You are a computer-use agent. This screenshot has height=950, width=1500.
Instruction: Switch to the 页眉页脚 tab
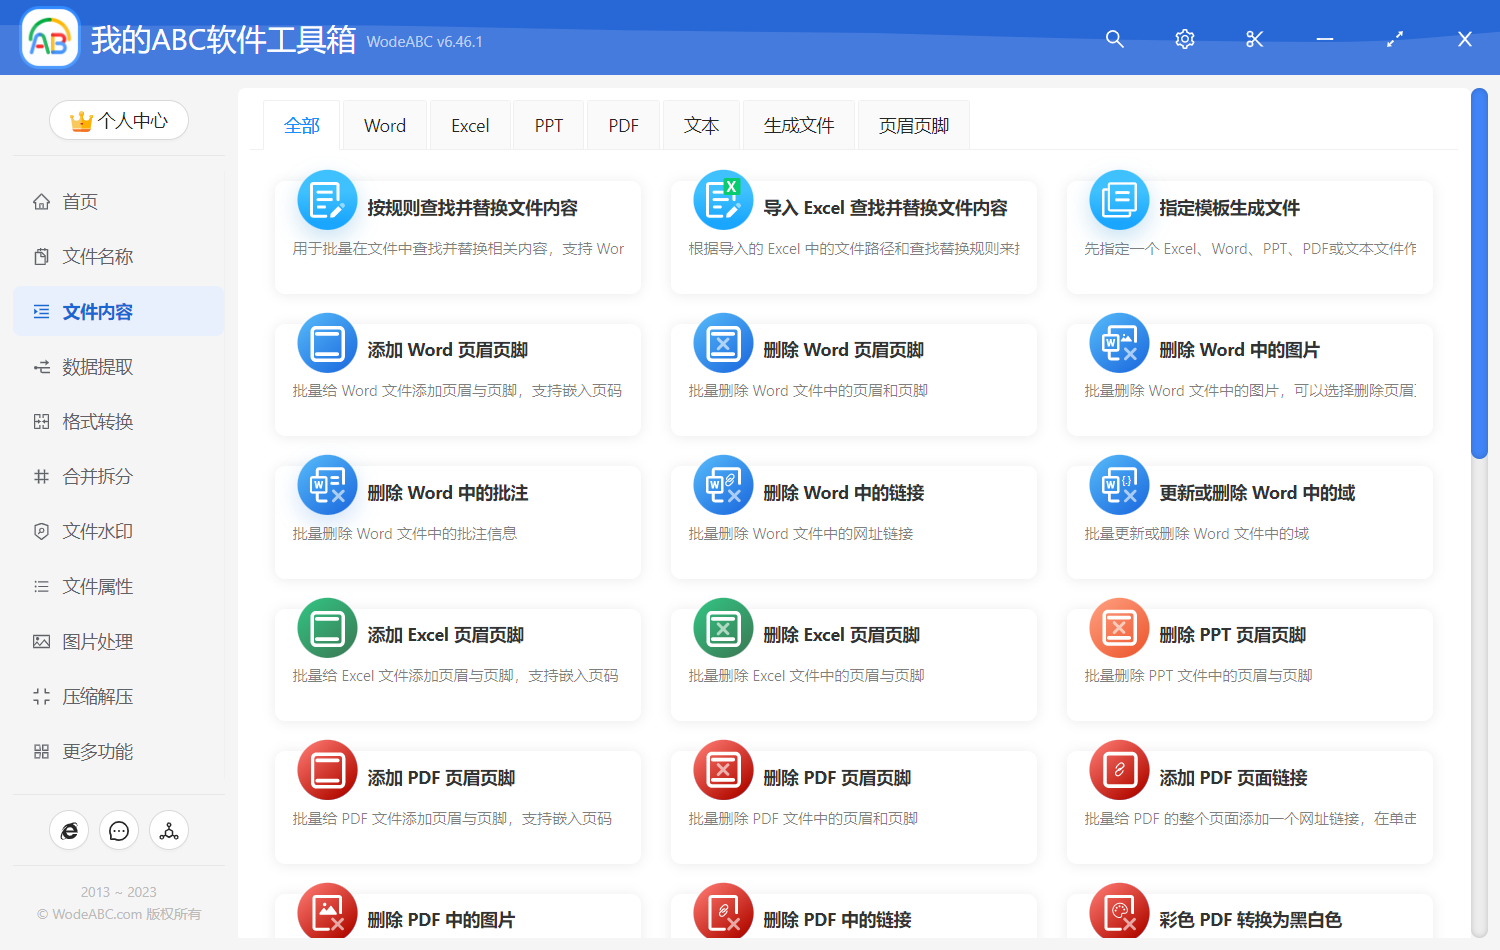[912, 124]
